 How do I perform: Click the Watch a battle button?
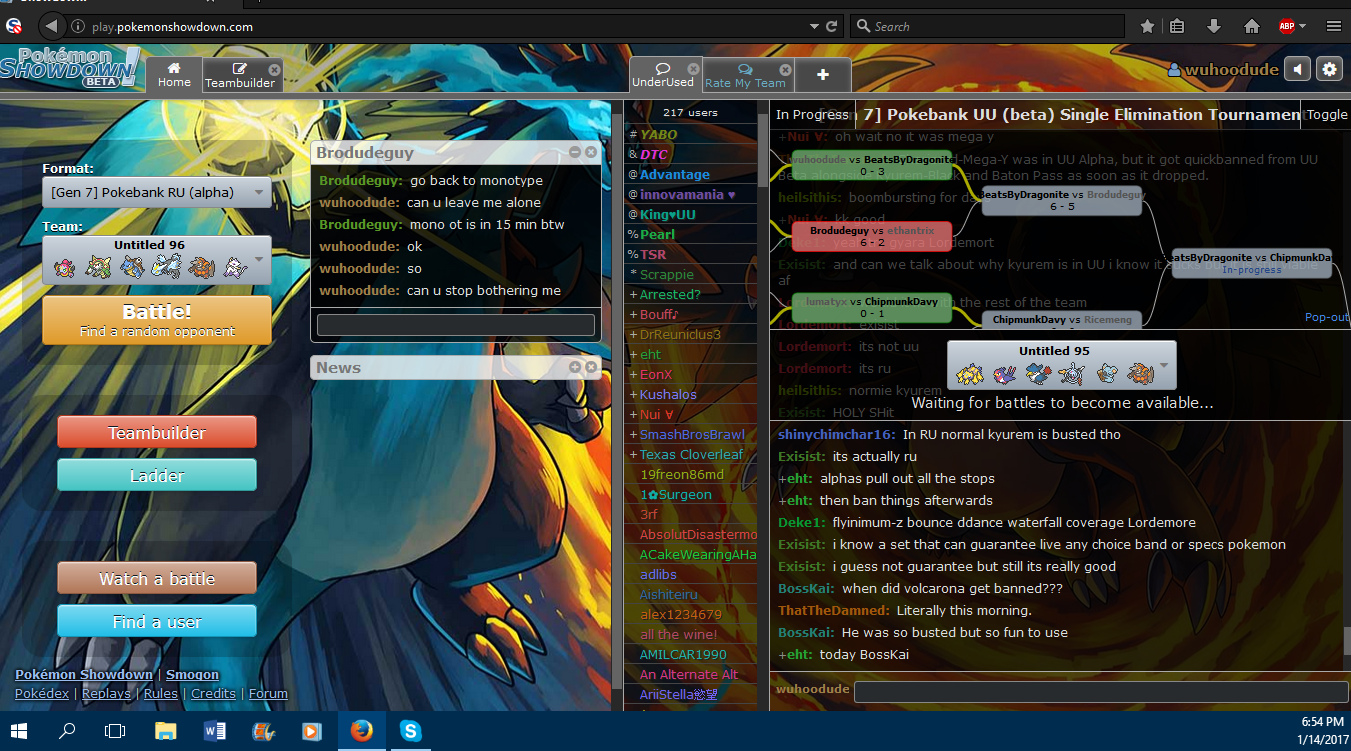pyautogui.click(x=157, y=579)
